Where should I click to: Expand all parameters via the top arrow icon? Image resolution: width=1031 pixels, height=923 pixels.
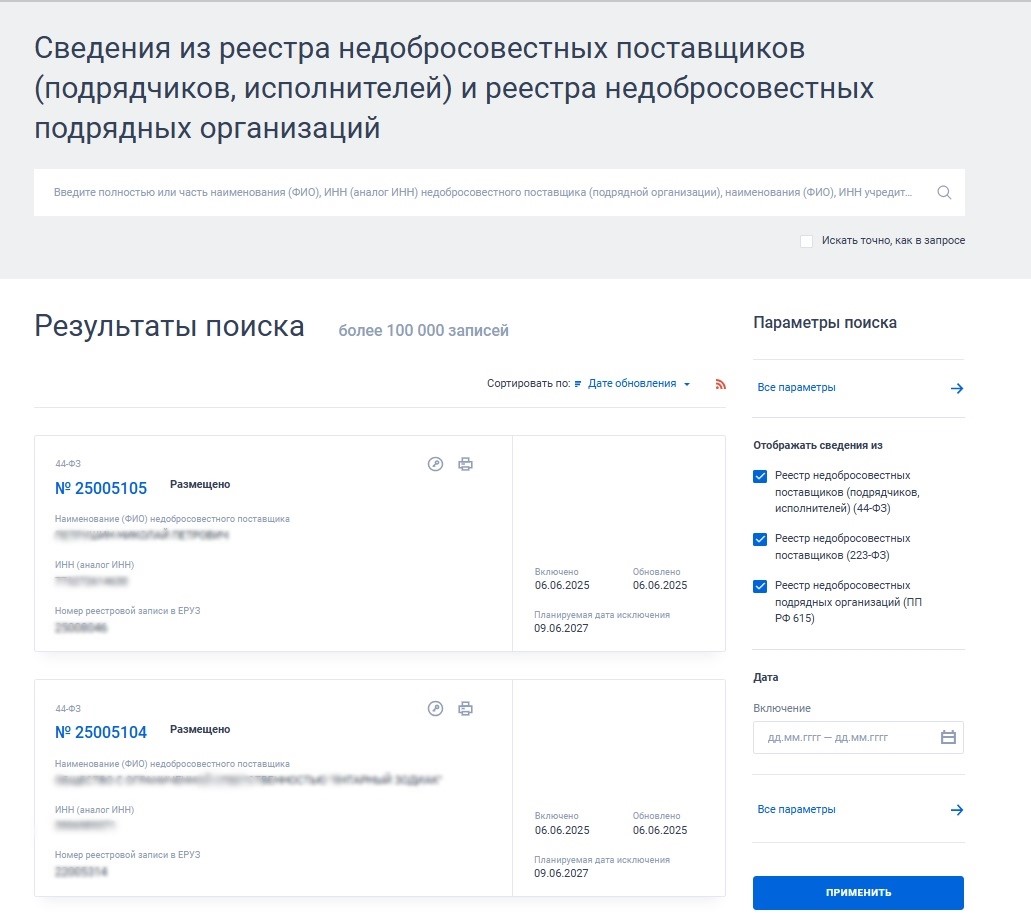[x=957, y=388]
